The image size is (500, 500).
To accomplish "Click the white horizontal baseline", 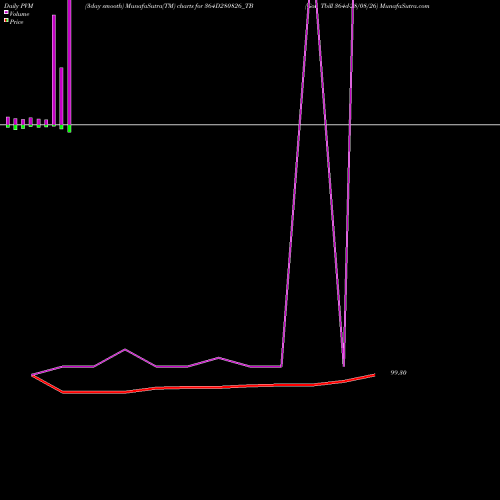I will click(250, 125).
